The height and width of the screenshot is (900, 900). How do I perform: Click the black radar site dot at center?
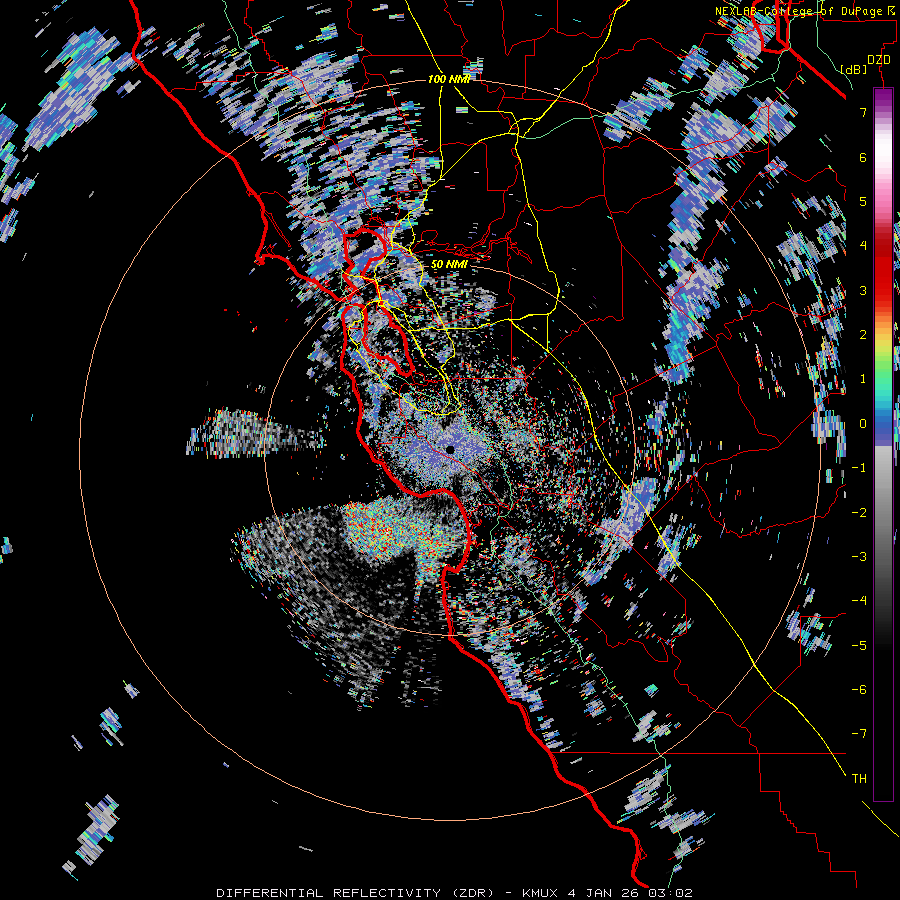tap(450, 449)
